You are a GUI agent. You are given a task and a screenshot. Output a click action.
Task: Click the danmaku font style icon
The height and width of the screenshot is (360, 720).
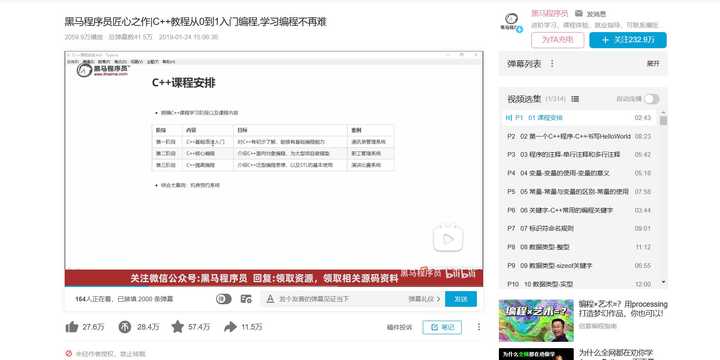pyautogui.click(x=270, y=299)
